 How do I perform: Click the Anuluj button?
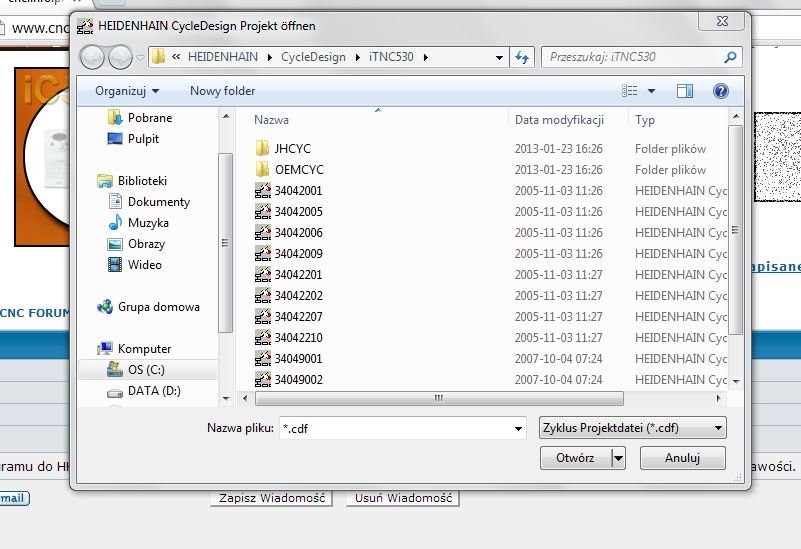click(x=682, y=458)
